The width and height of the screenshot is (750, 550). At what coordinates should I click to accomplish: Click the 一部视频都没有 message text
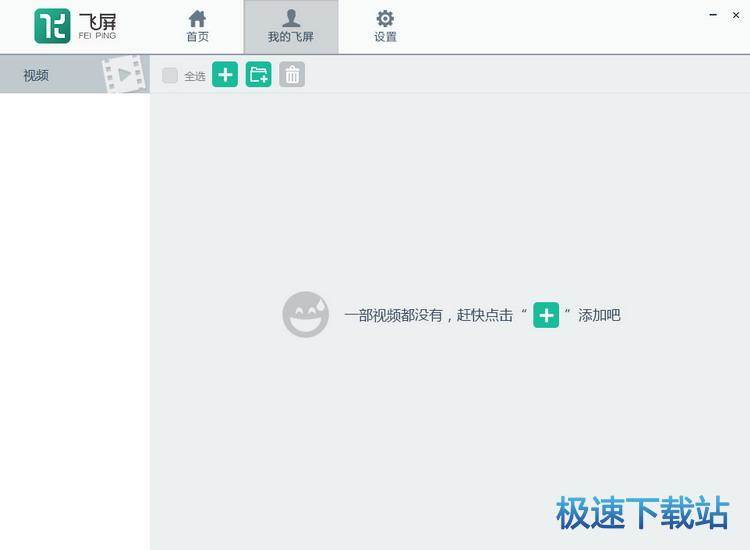(428, 315)
